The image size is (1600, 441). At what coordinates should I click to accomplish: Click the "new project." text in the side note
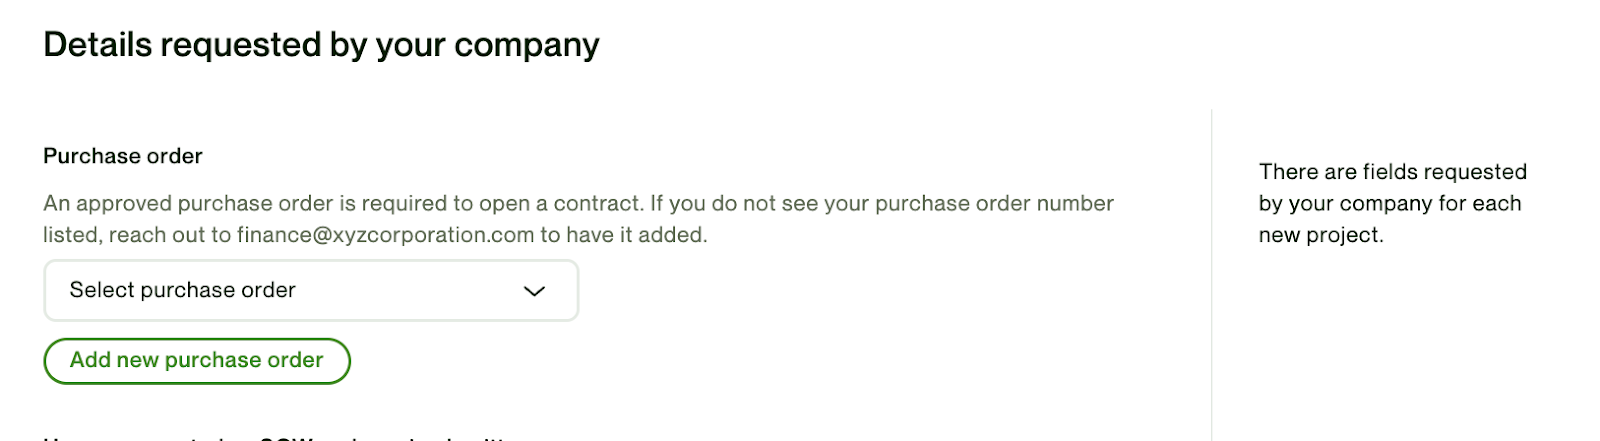1320,236
